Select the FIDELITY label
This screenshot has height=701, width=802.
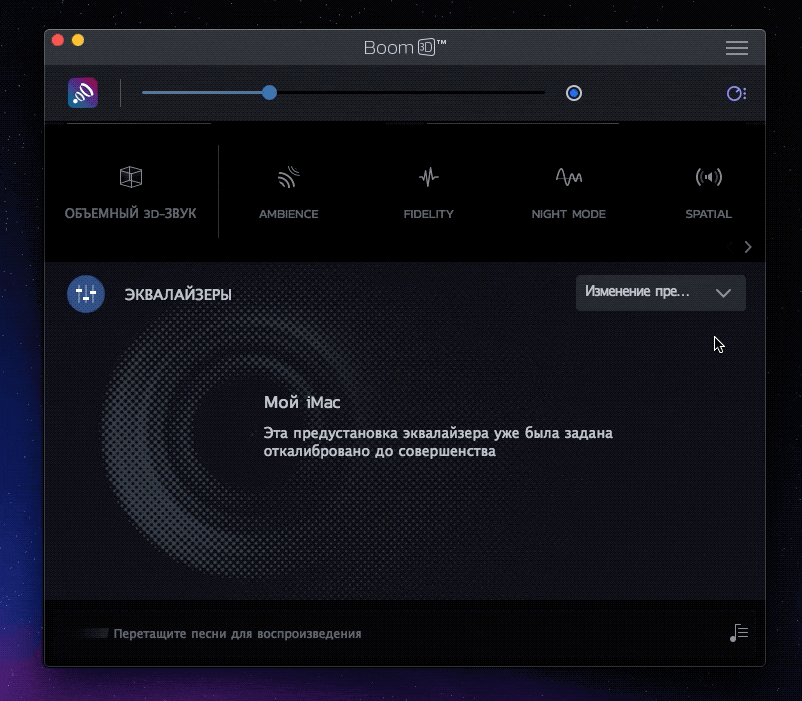(x=429, y=214)
